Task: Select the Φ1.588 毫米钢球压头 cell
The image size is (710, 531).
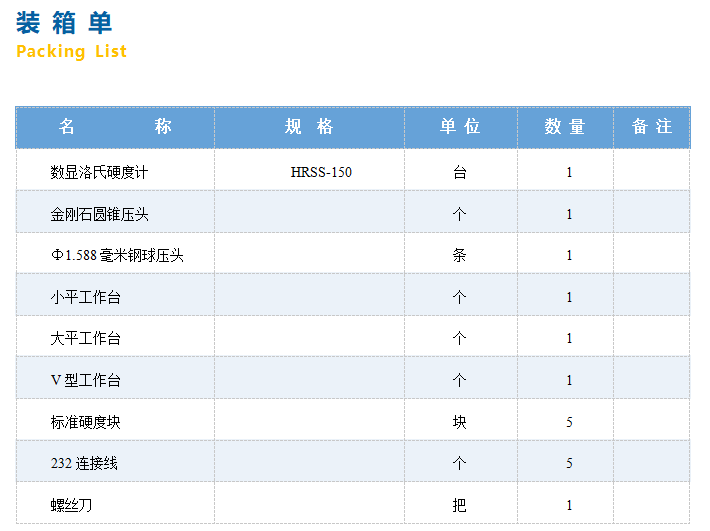Action: (x=117, y=255)
